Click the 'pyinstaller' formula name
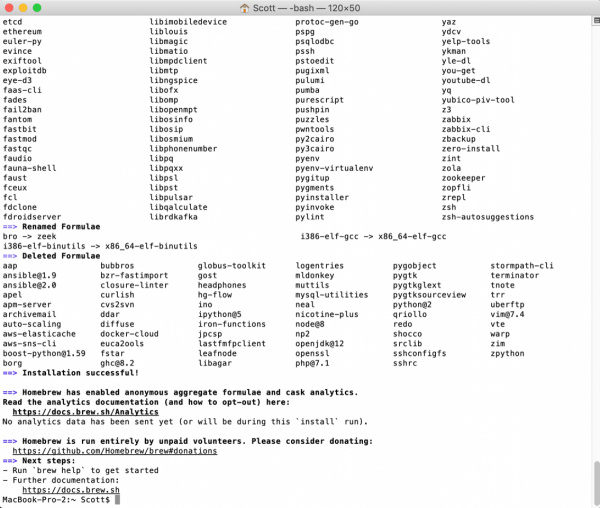This screenshot has width=600, height=508. coord(322,197)
